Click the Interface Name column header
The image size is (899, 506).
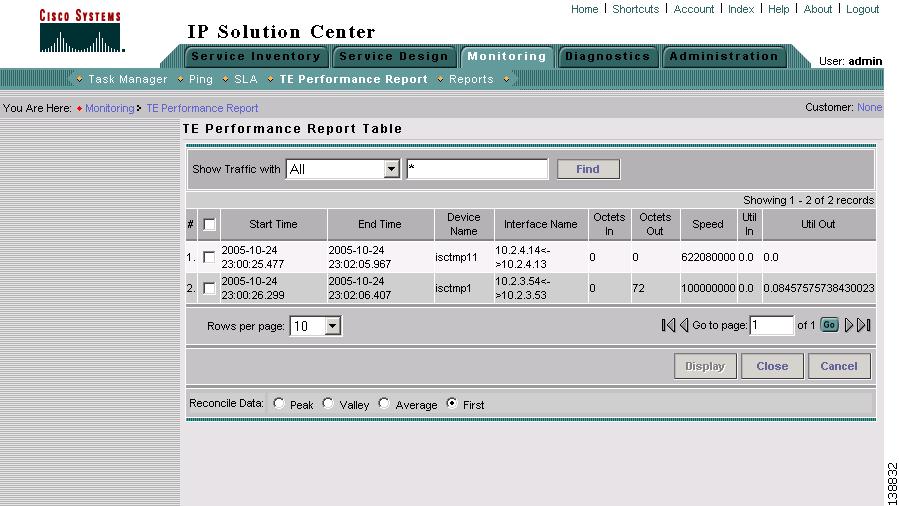click(541, 225)
